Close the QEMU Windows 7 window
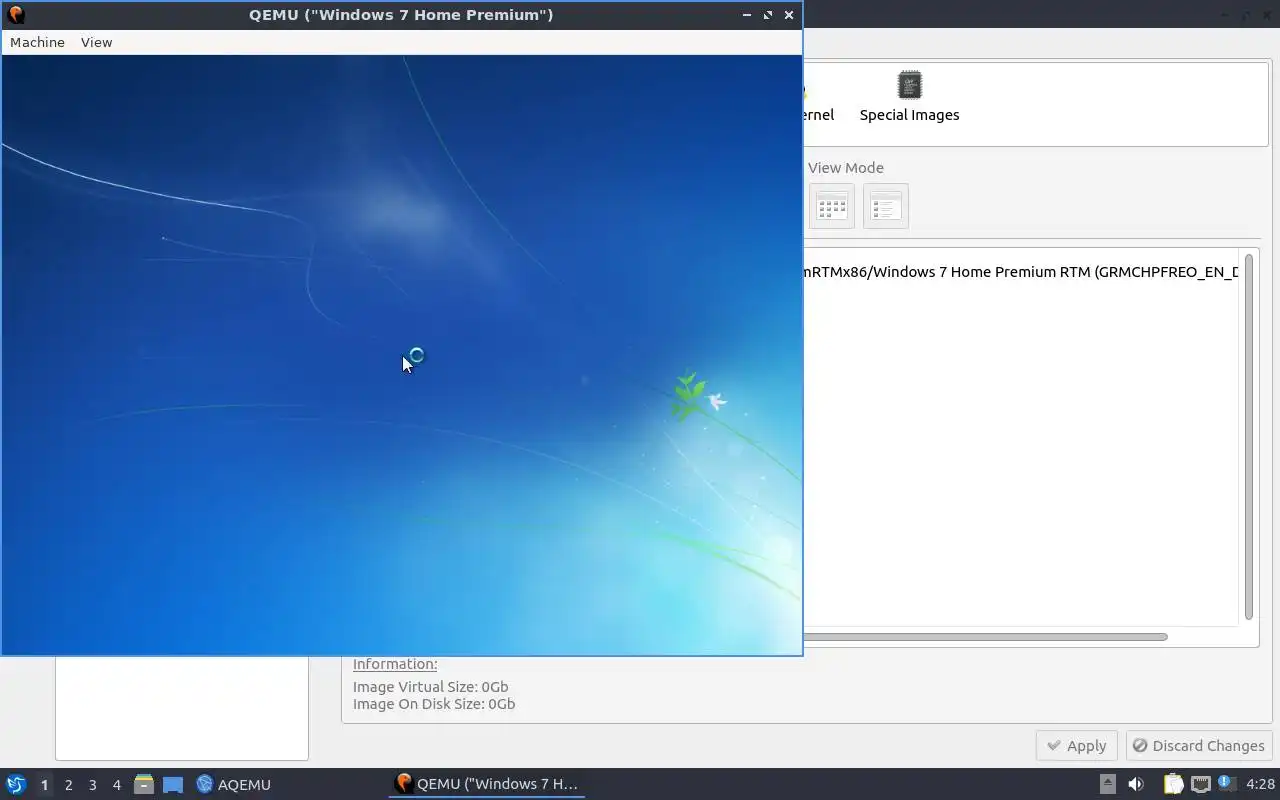This screenshot has width=1280, height=800. coord(789,15)
